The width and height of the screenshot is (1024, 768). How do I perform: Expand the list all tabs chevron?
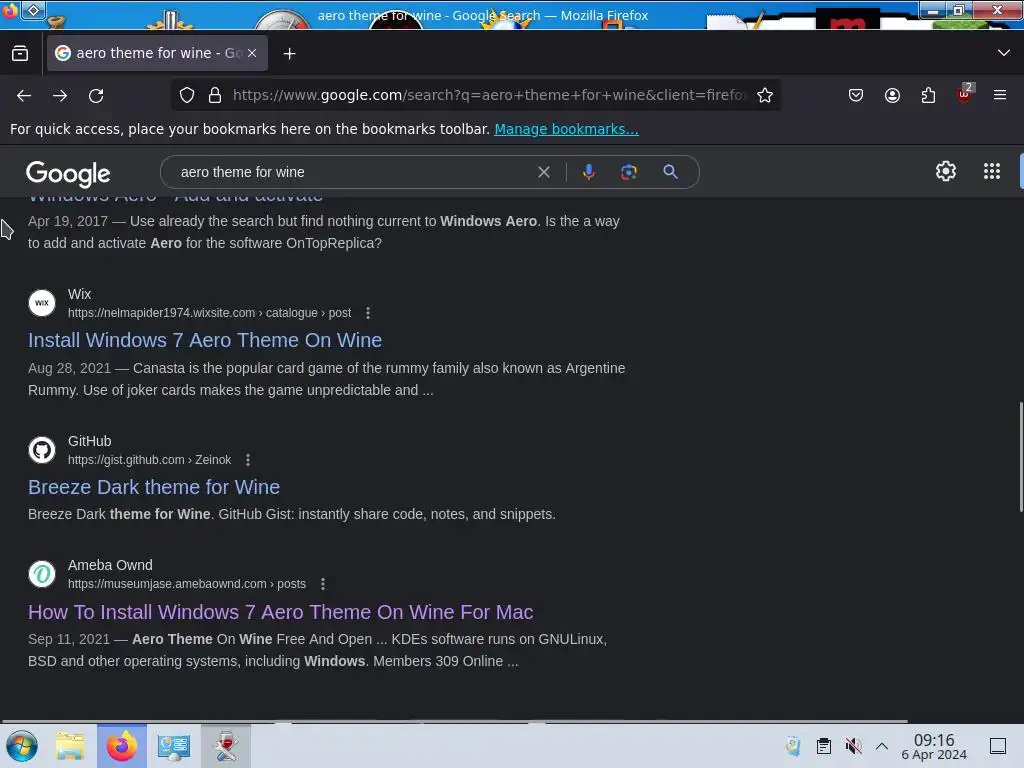click(1004, 53)
